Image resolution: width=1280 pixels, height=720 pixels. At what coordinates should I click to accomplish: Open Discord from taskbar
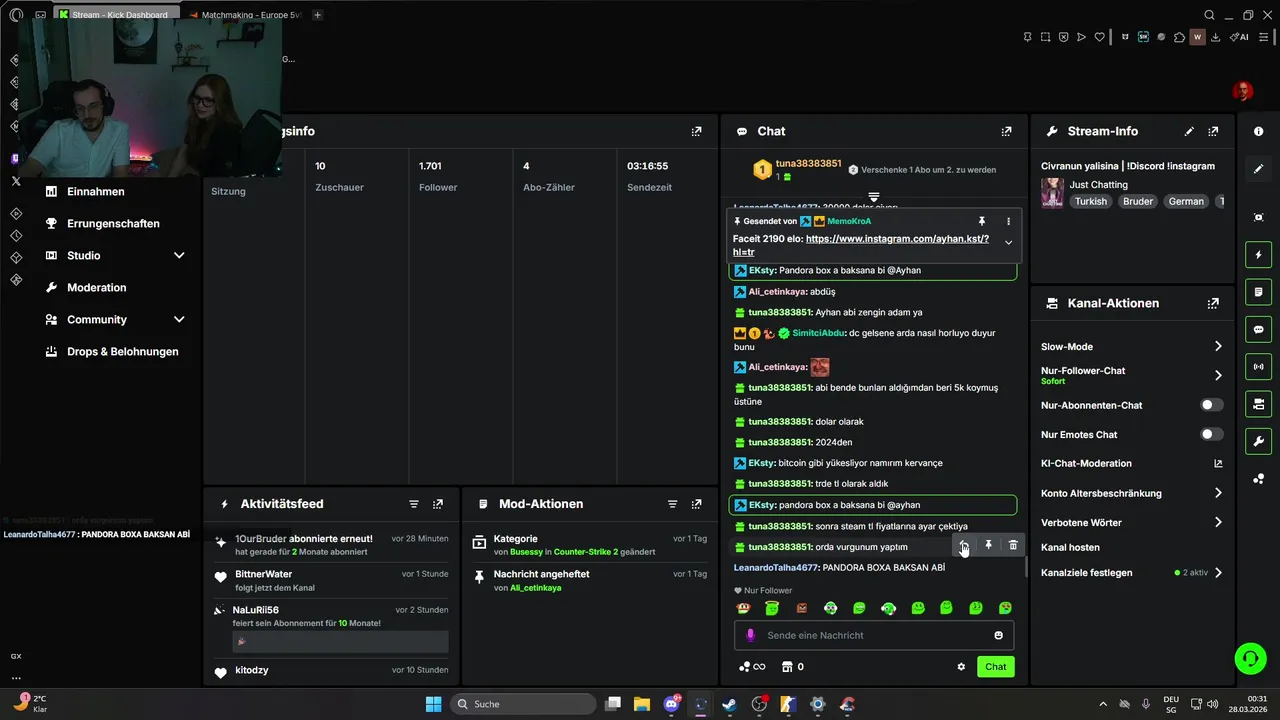point(671,704)
